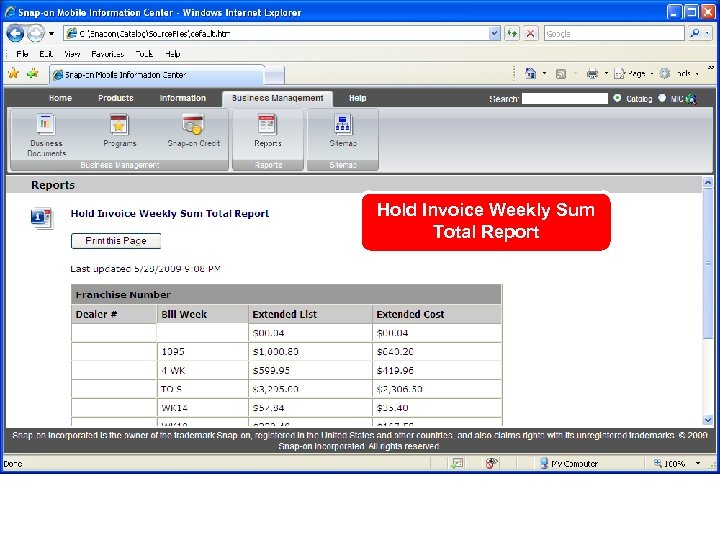Screen dimensions: 720x540
Task: Open Favorites Center star icon
Action: point(13,73)
